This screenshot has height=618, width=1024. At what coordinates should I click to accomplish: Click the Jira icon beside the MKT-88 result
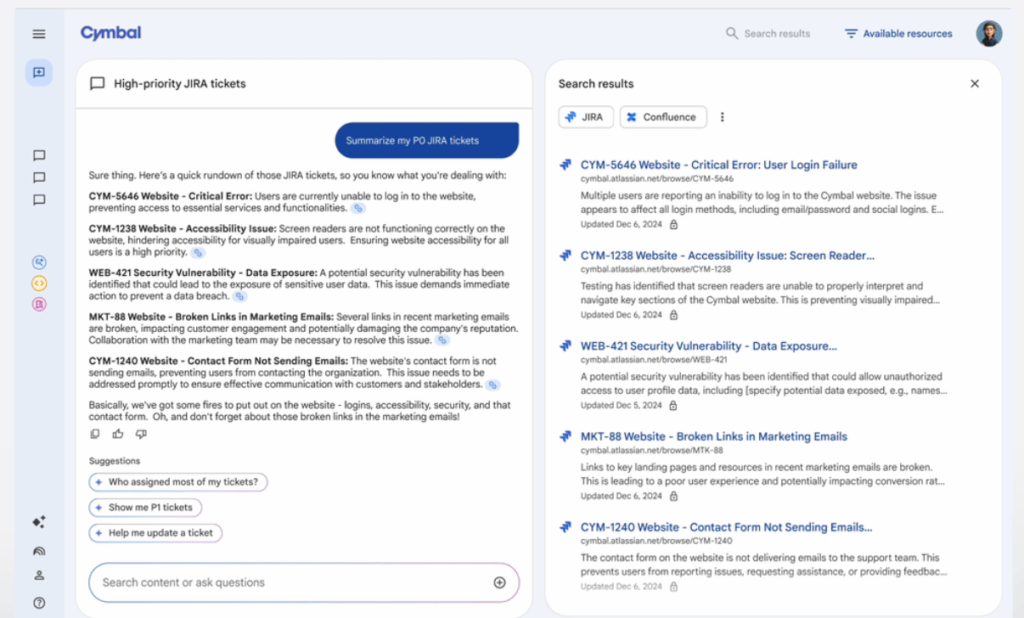566,436
